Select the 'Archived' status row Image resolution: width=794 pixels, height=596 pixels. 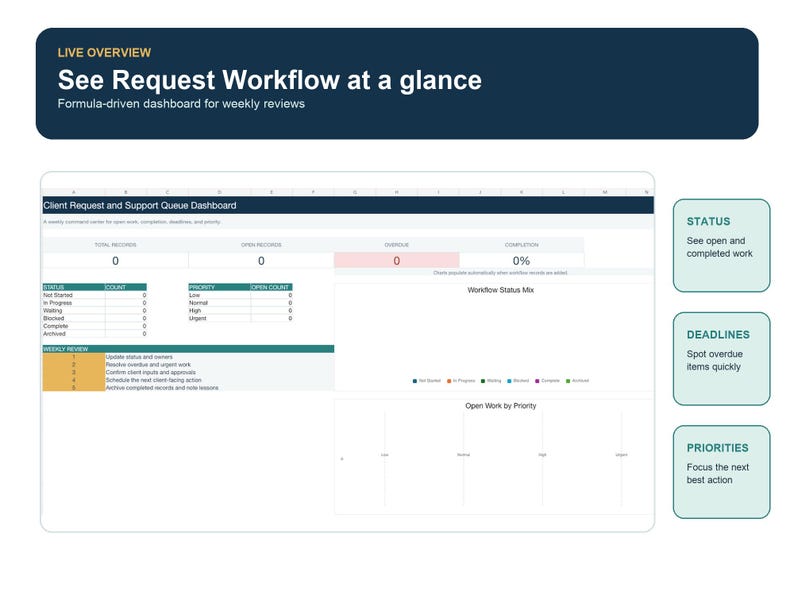coord(95,334)
